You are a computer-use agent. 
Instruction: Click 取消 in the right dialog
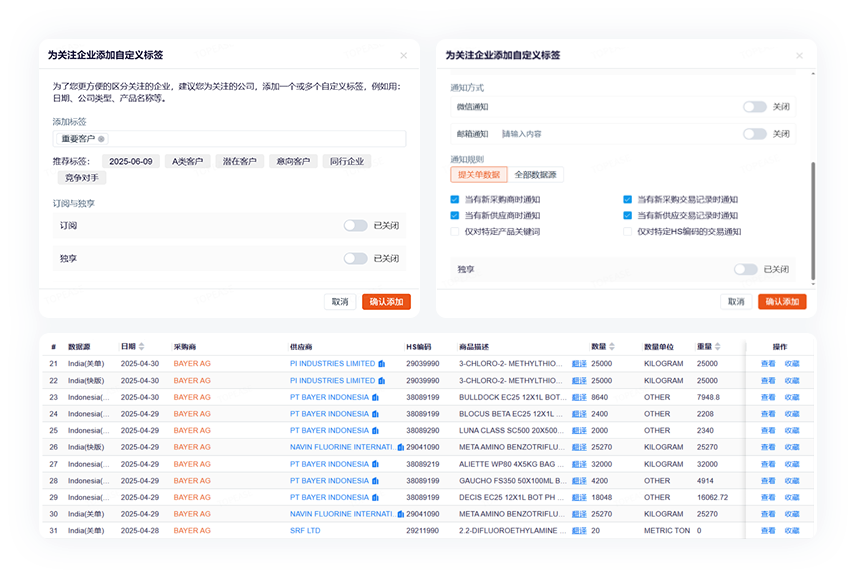736,302
